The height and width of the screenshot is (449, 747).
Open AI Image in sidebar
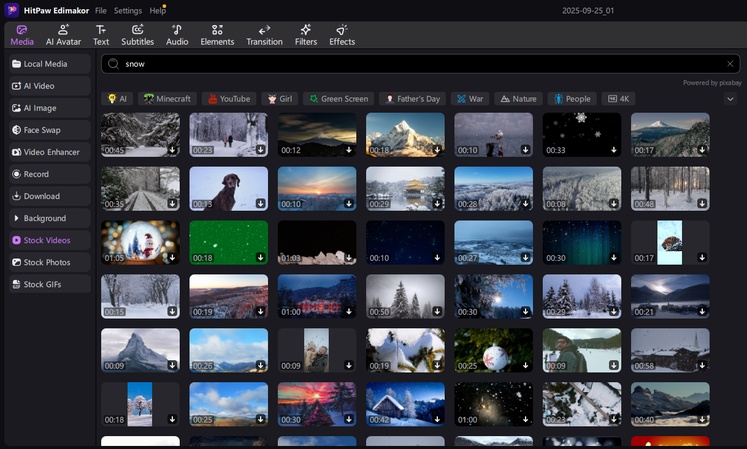50,108
